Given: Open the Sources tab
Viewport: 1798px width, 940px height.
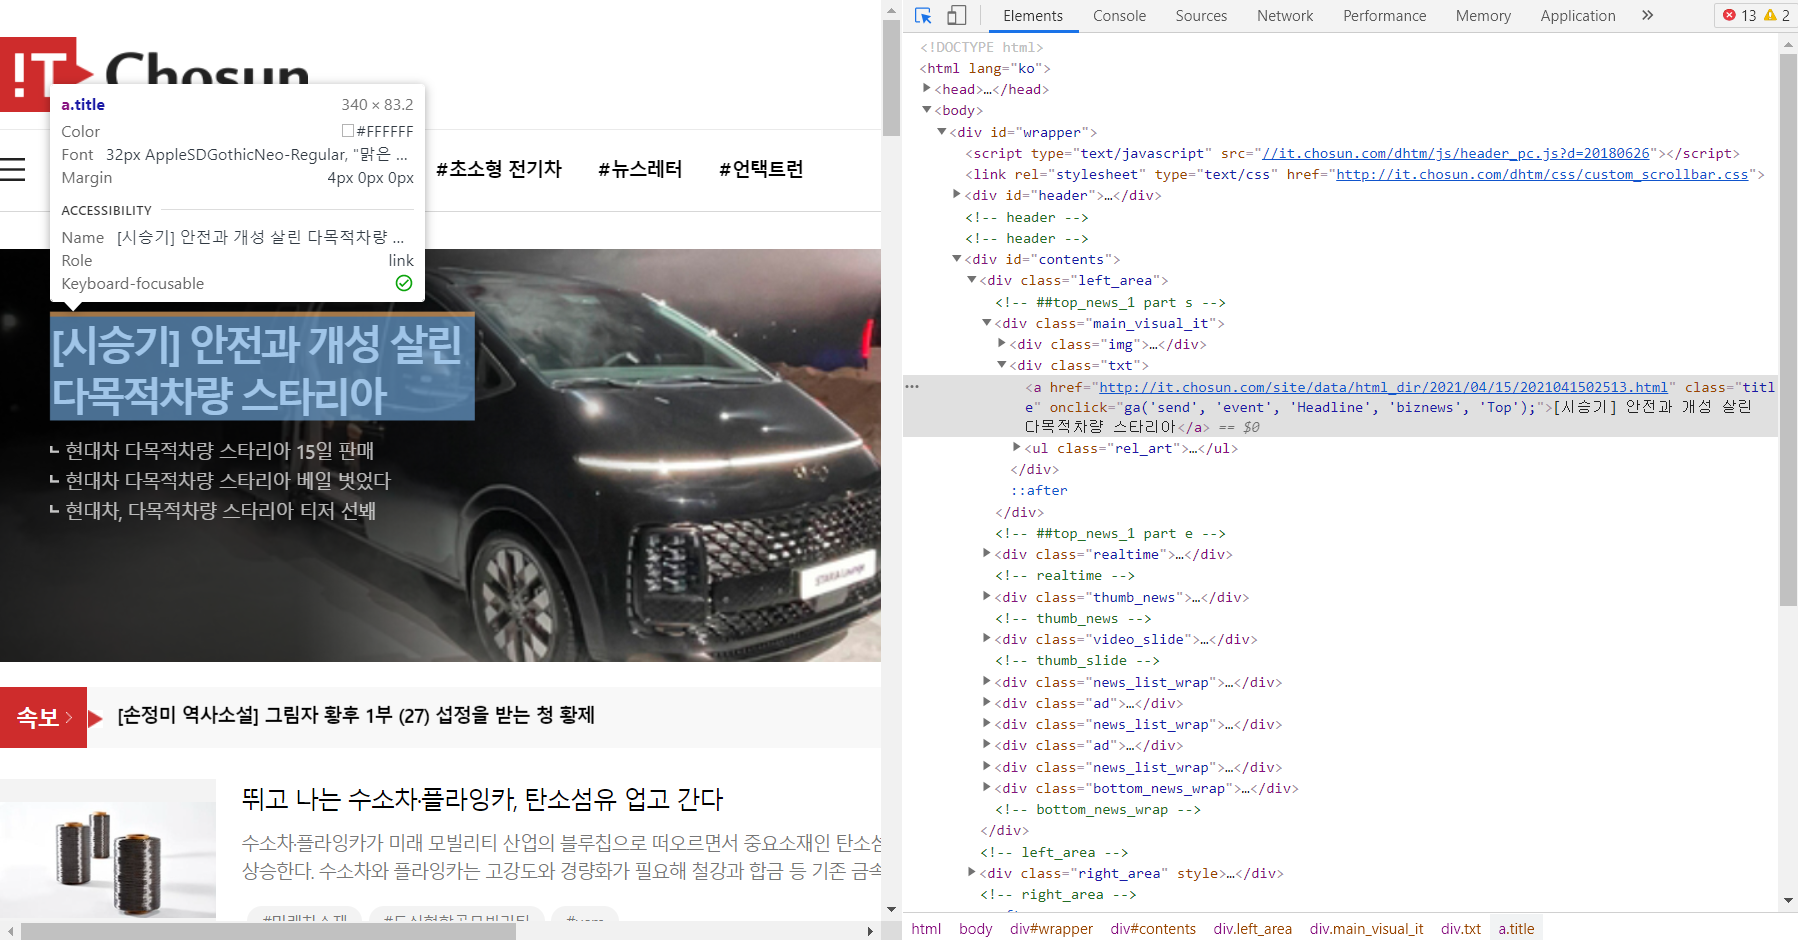Looking at the screenshot, I should click(1201, 16).
